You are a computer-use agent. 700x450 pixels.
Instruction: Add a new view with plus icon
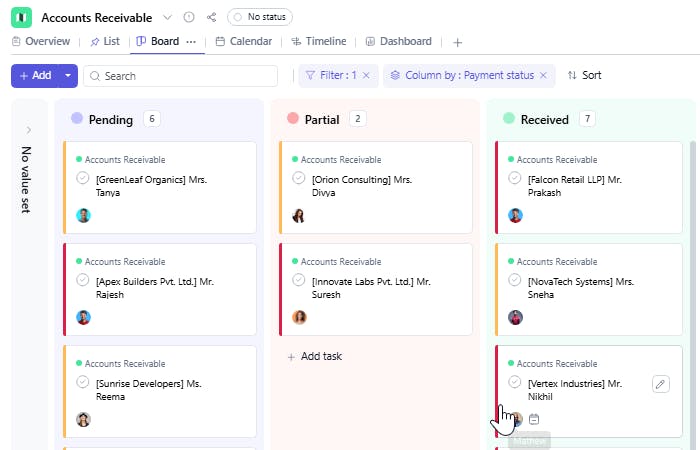(x=457, y=42)
